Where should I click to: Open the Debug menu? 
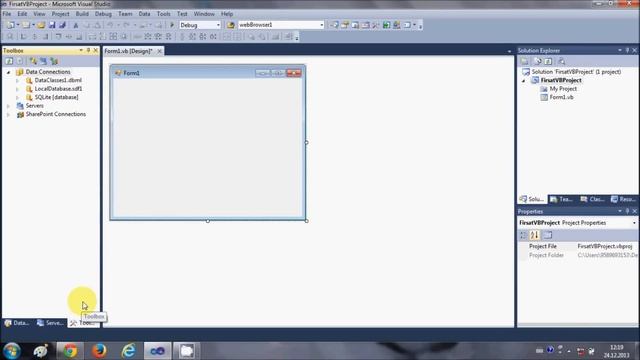click(103, 14)
